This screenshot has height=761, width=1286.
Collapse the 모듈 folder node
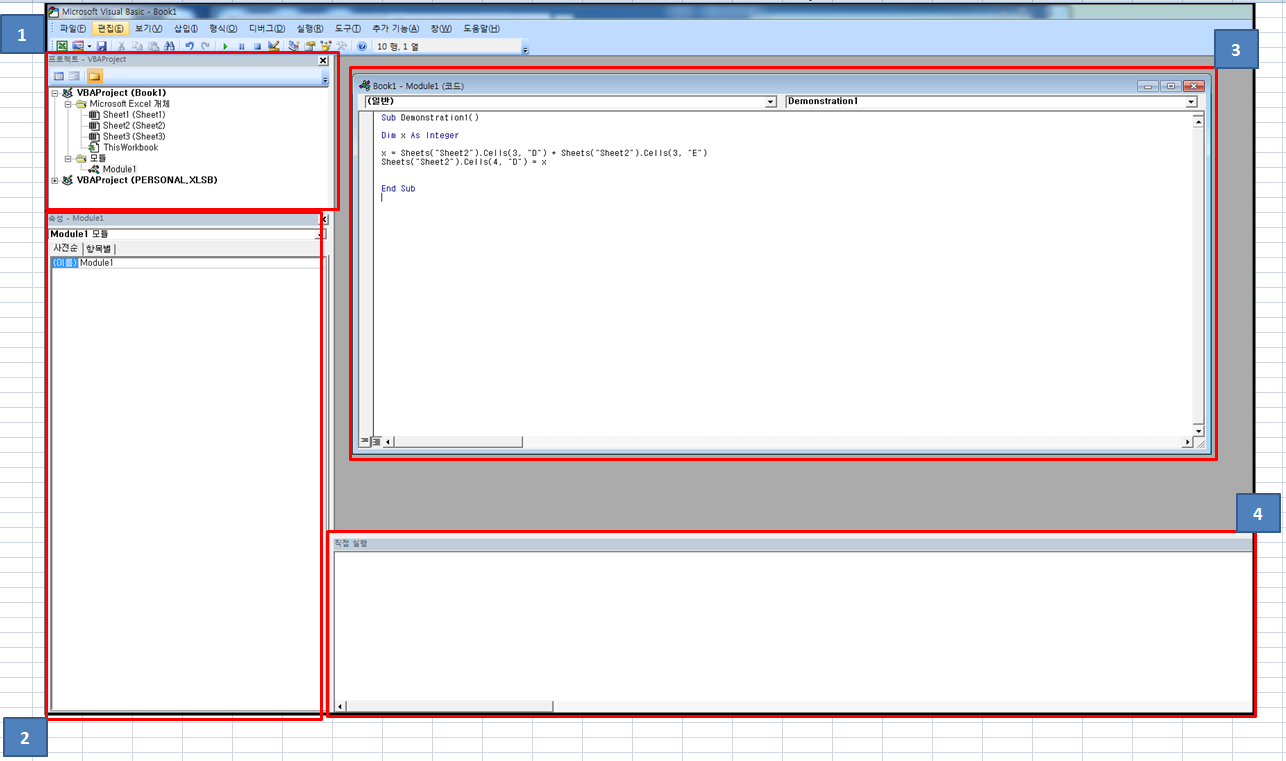point(68,158)
